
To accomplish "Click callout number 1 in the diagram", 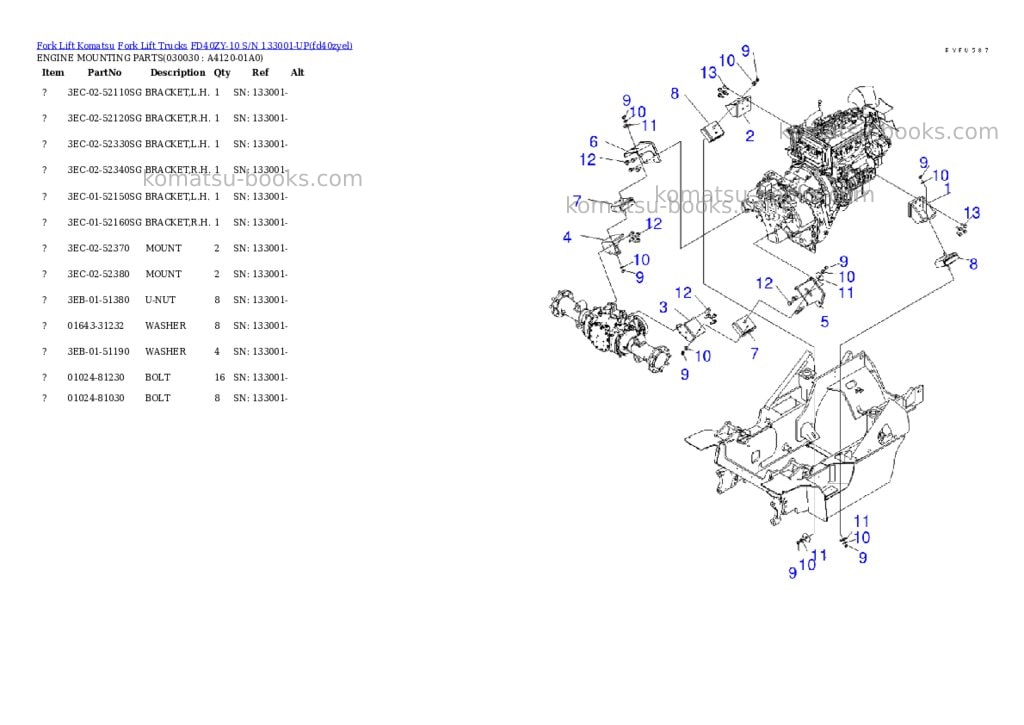I will (x=947, y=189).
